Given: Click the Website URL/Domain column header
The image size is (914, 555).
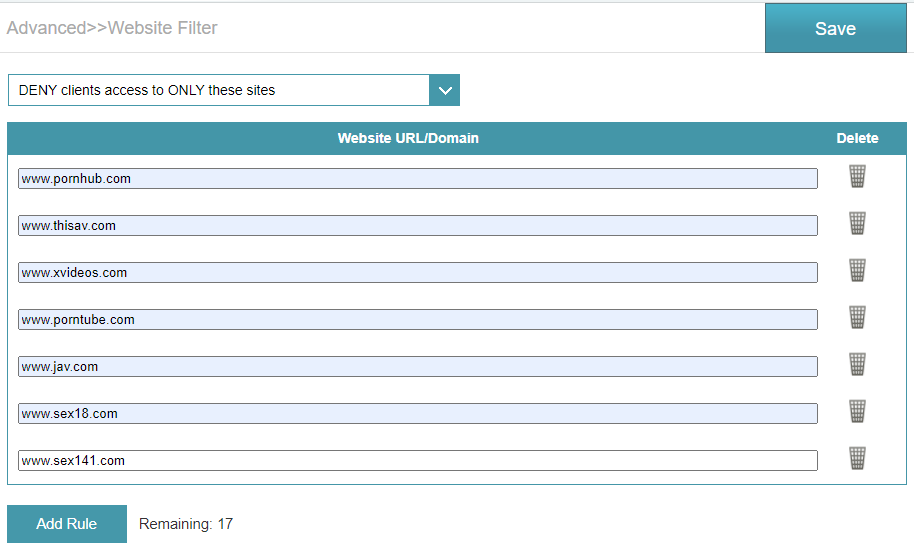Looking at the screenshot, I should pyautogui.click(x=408, y=138).
